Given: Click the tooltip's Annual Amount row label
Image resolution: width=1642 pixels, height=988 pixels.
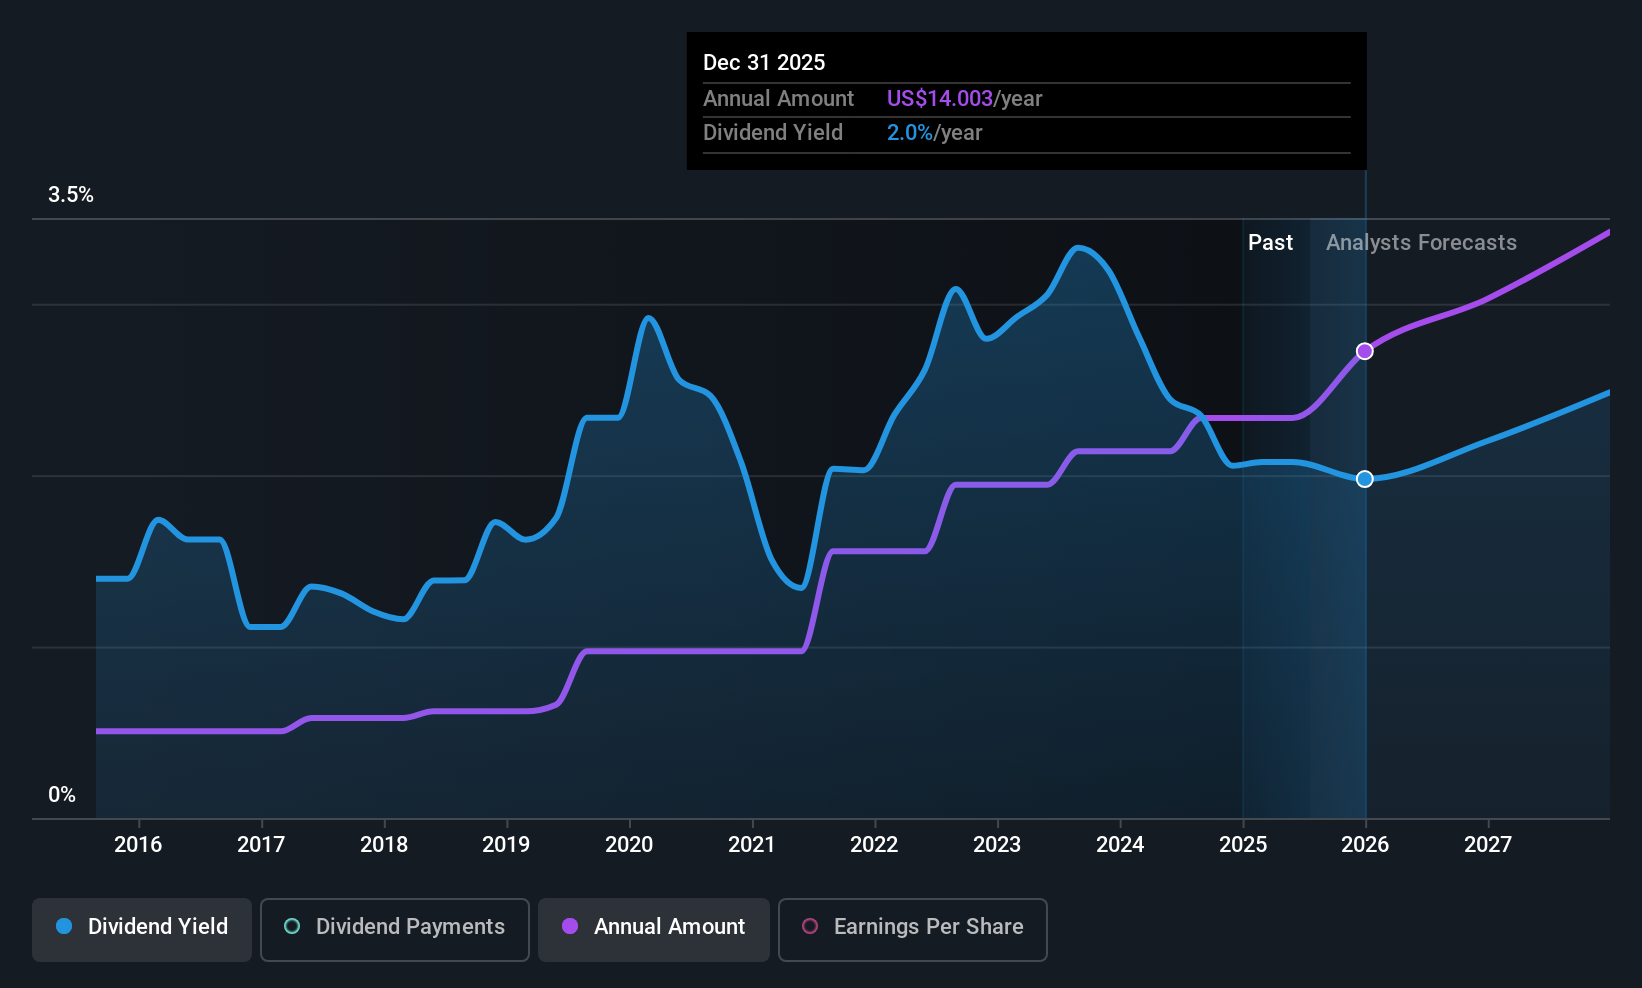Looking at the screenshot, I should [x=778, y=99].
